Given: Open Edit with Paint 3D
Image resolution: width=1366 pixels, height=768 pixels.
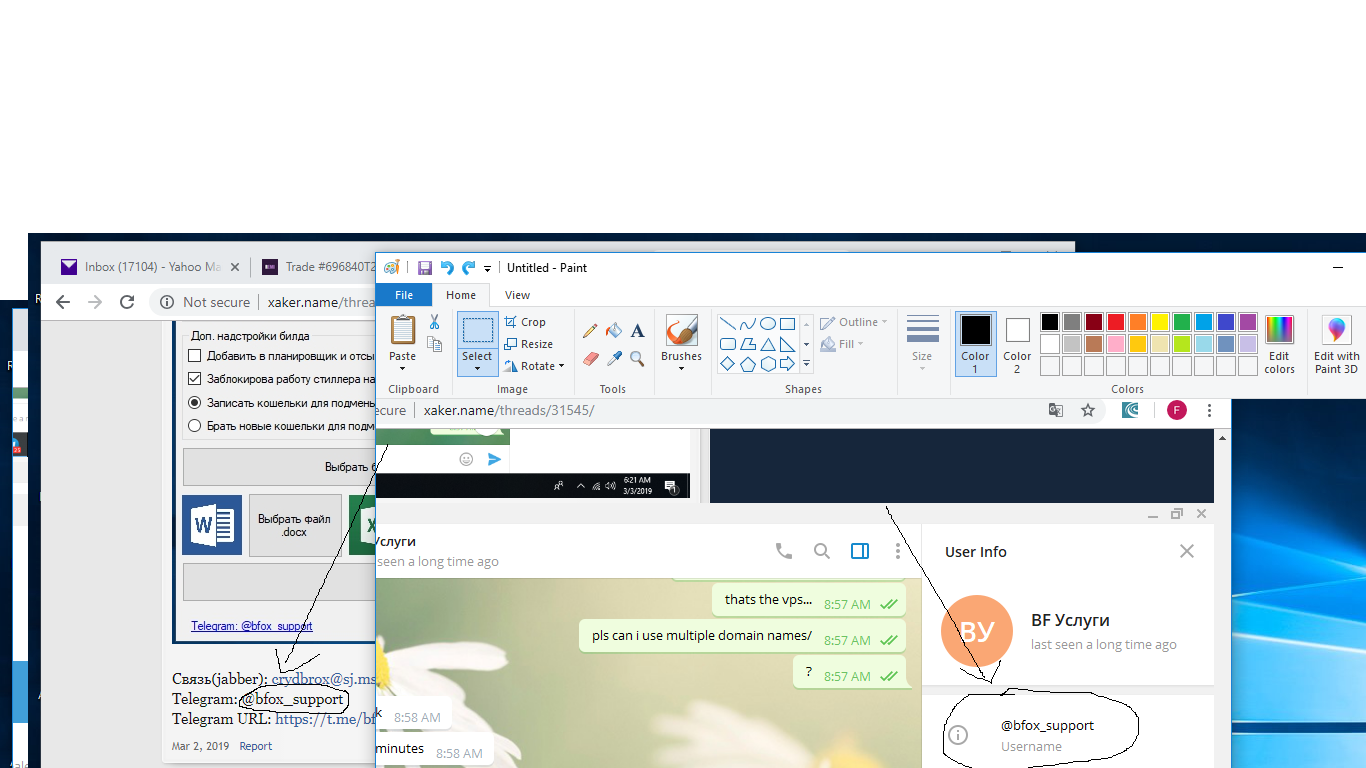Looking at the screenshot, I should tap(1337, 345).
